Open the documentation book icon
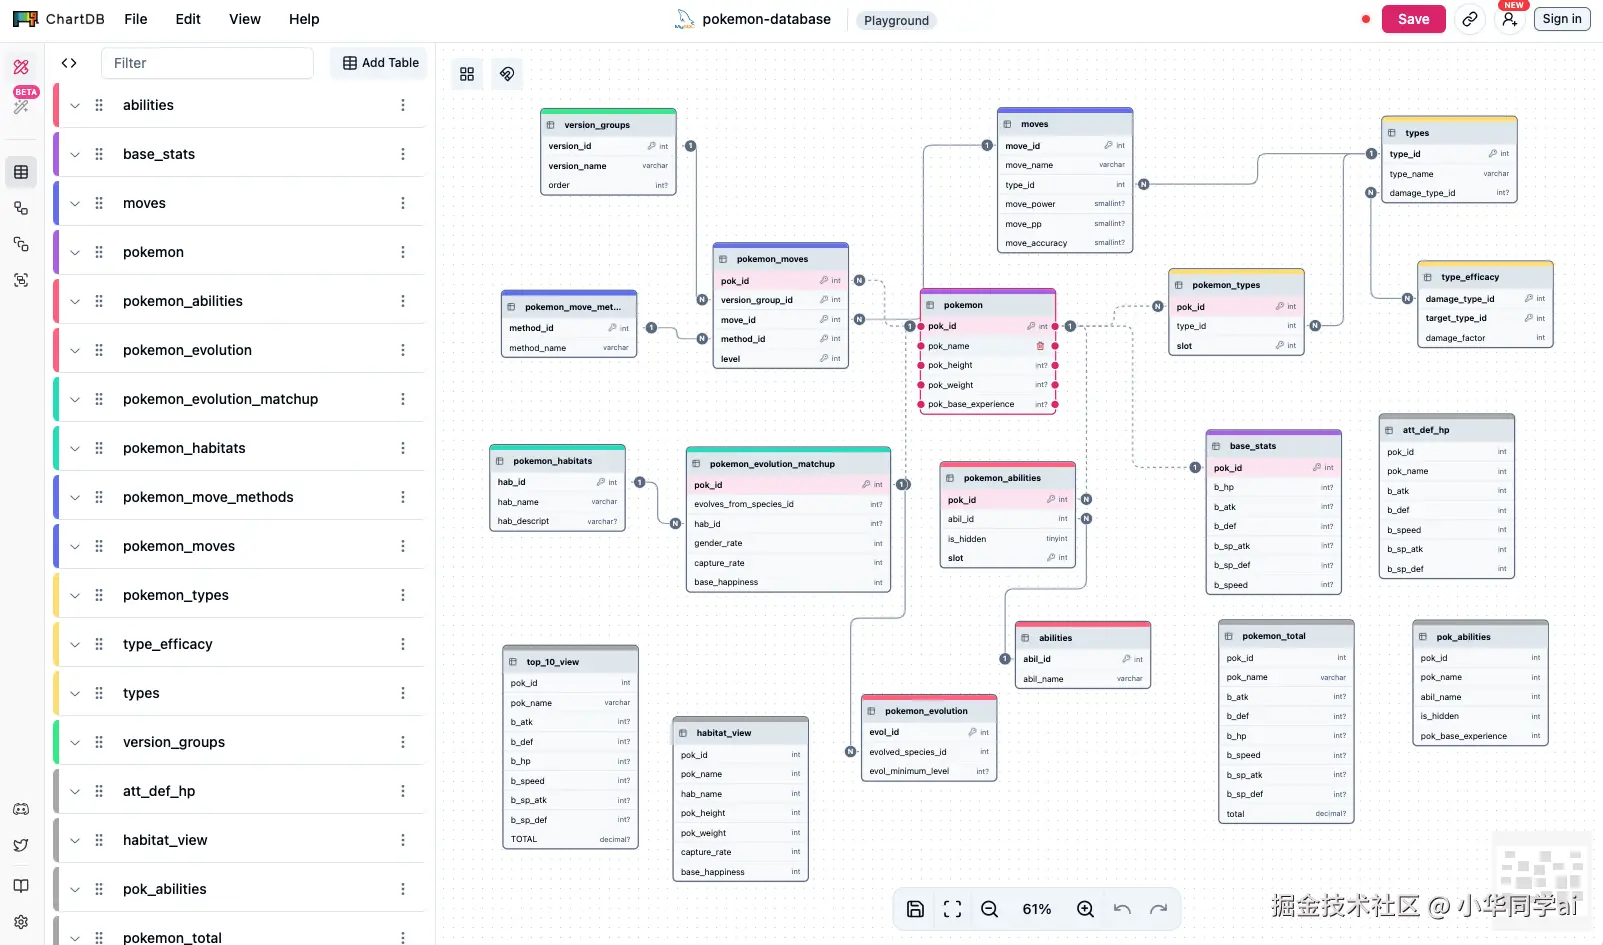The width and height of the screenshot is (1603, 945). click(21, 886)
